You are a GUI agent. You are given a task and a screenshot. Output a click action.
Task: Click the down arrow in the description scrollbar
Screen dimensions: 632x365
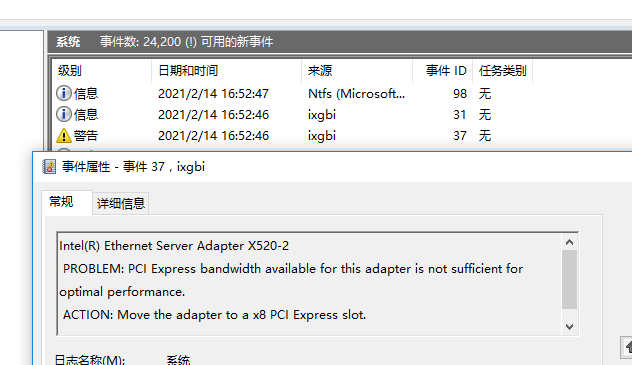569,327
